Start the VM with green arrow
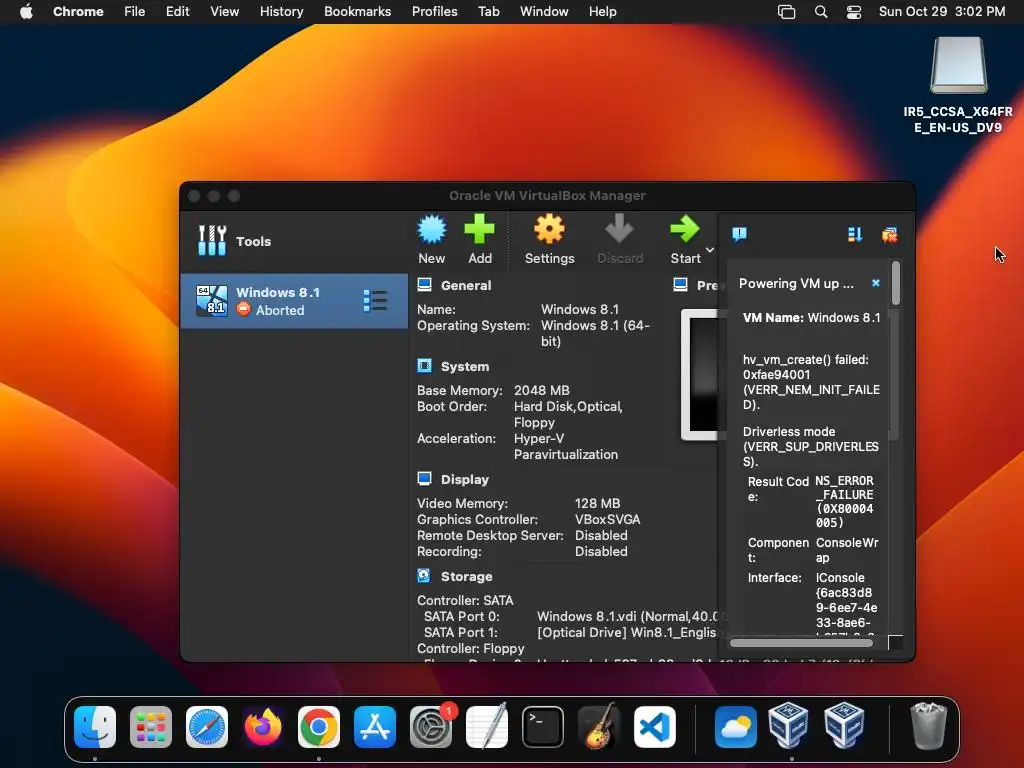This screenshot has width=1024, height=768. point(684,229)
